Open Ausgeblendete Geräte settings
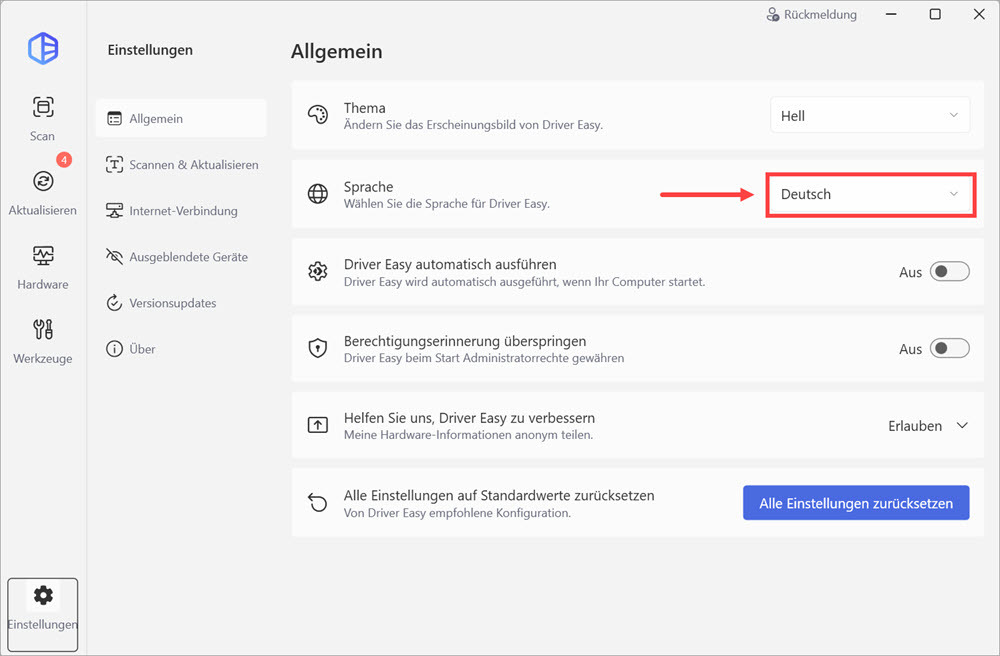 [x=181, y=257]
